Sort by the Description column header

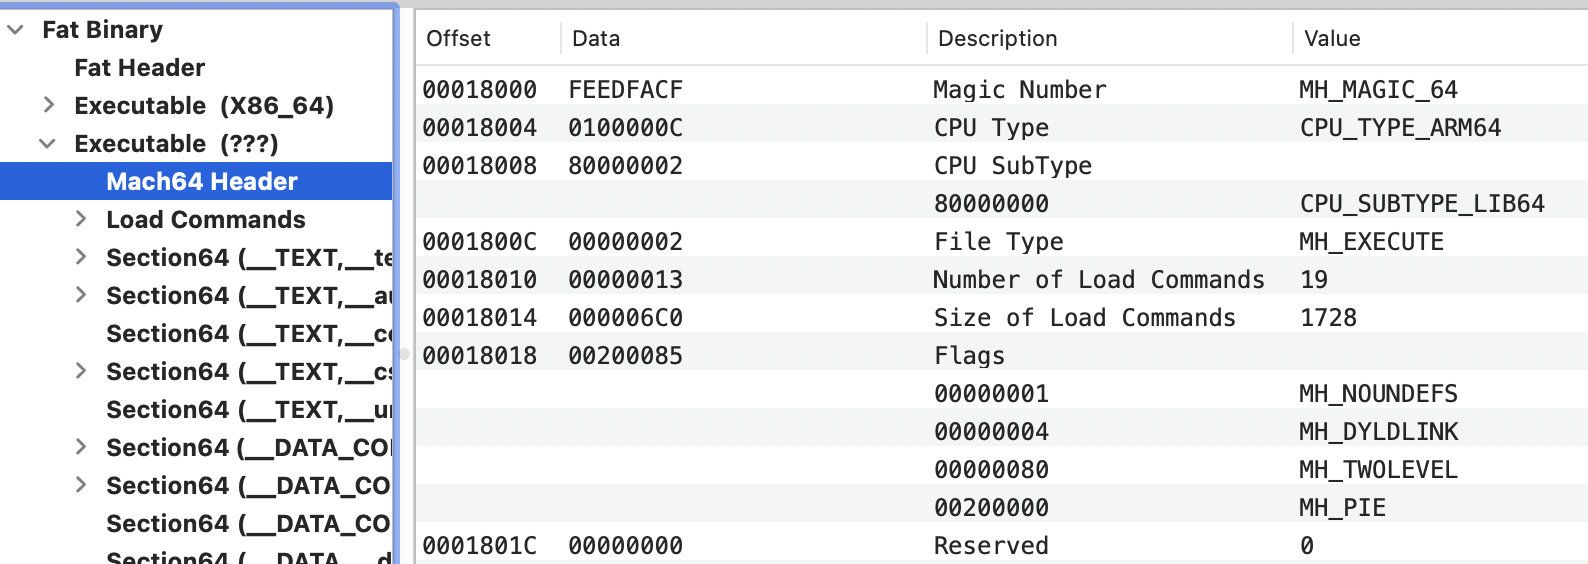tap(997, 39)
